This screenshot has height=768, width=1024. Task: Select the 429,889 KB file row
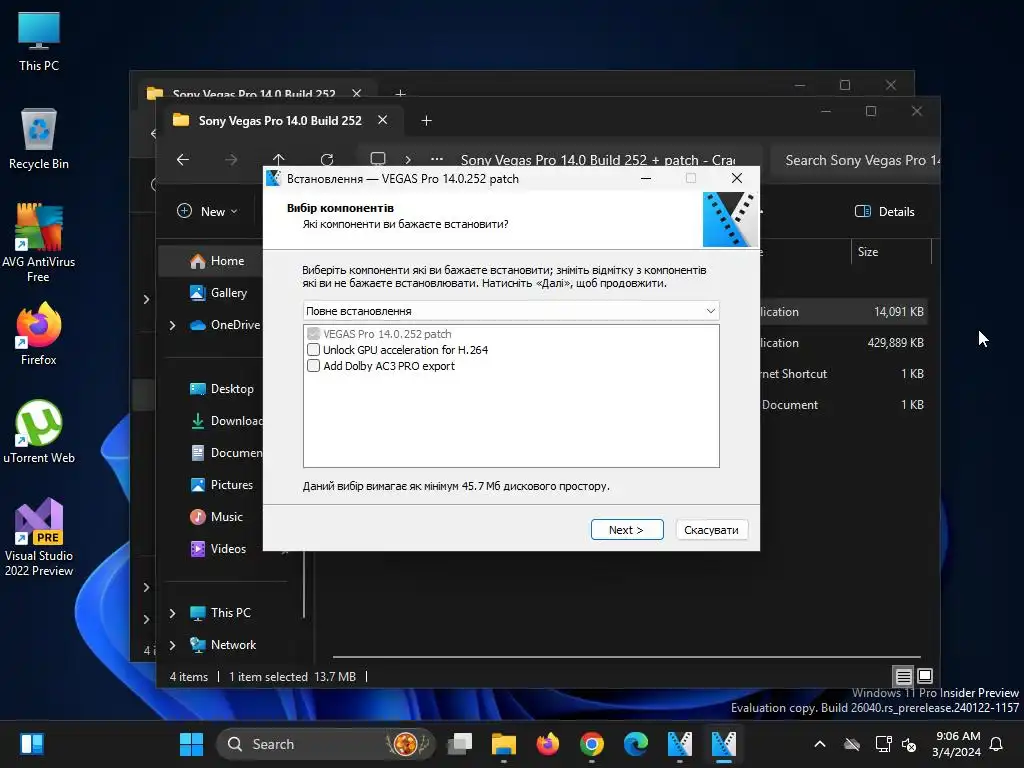pyautogui.click(x=844, y=343)
